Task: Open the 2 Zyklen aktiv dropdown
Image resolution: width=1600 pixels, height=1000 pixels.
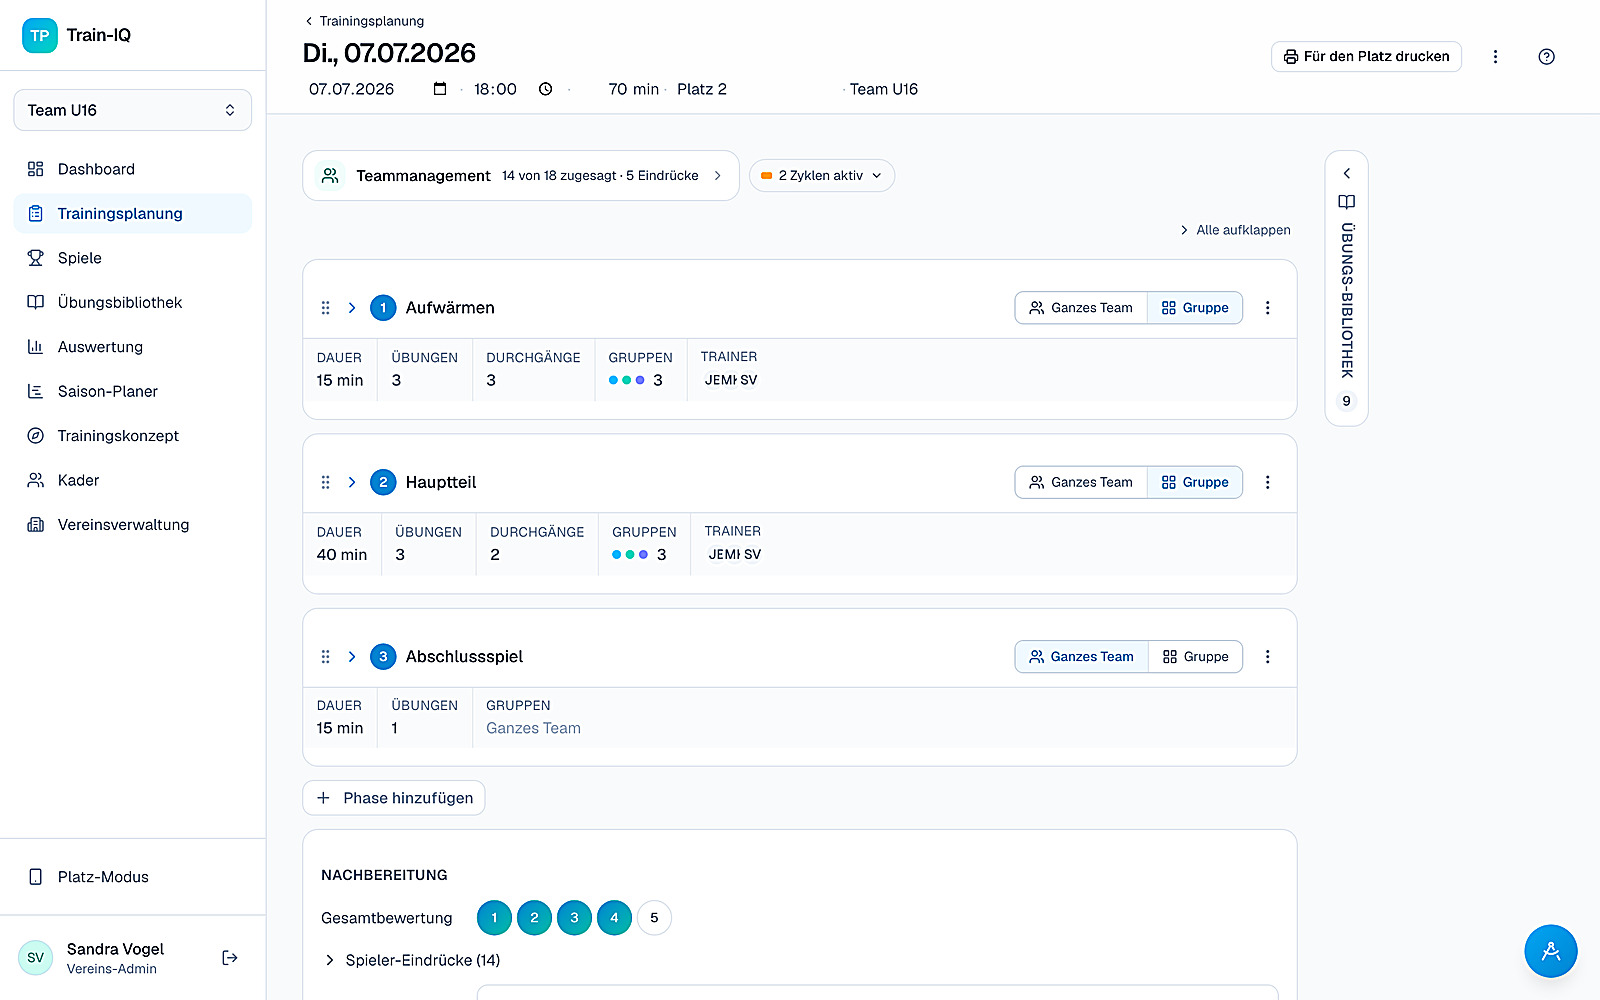Action: [x=821, y=176]
